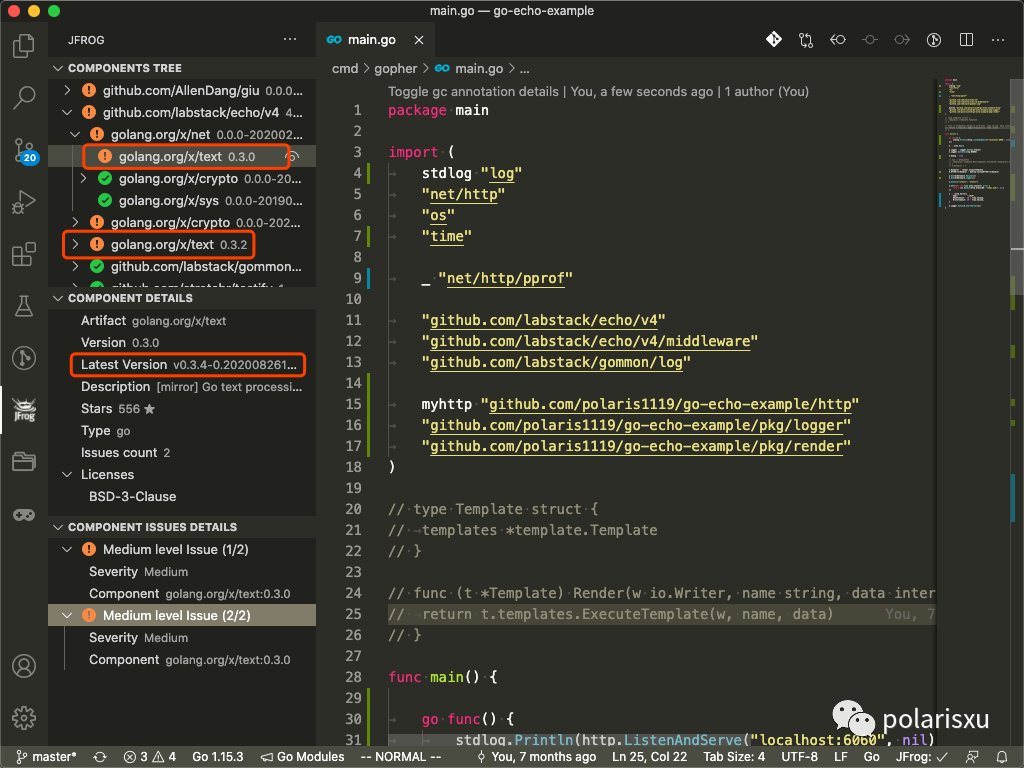Click the eye icon on golang.org/x/text 0.3.0 row
This screenshot has height=768, width=1024.
pyautogui.click(x=293, y=157)
